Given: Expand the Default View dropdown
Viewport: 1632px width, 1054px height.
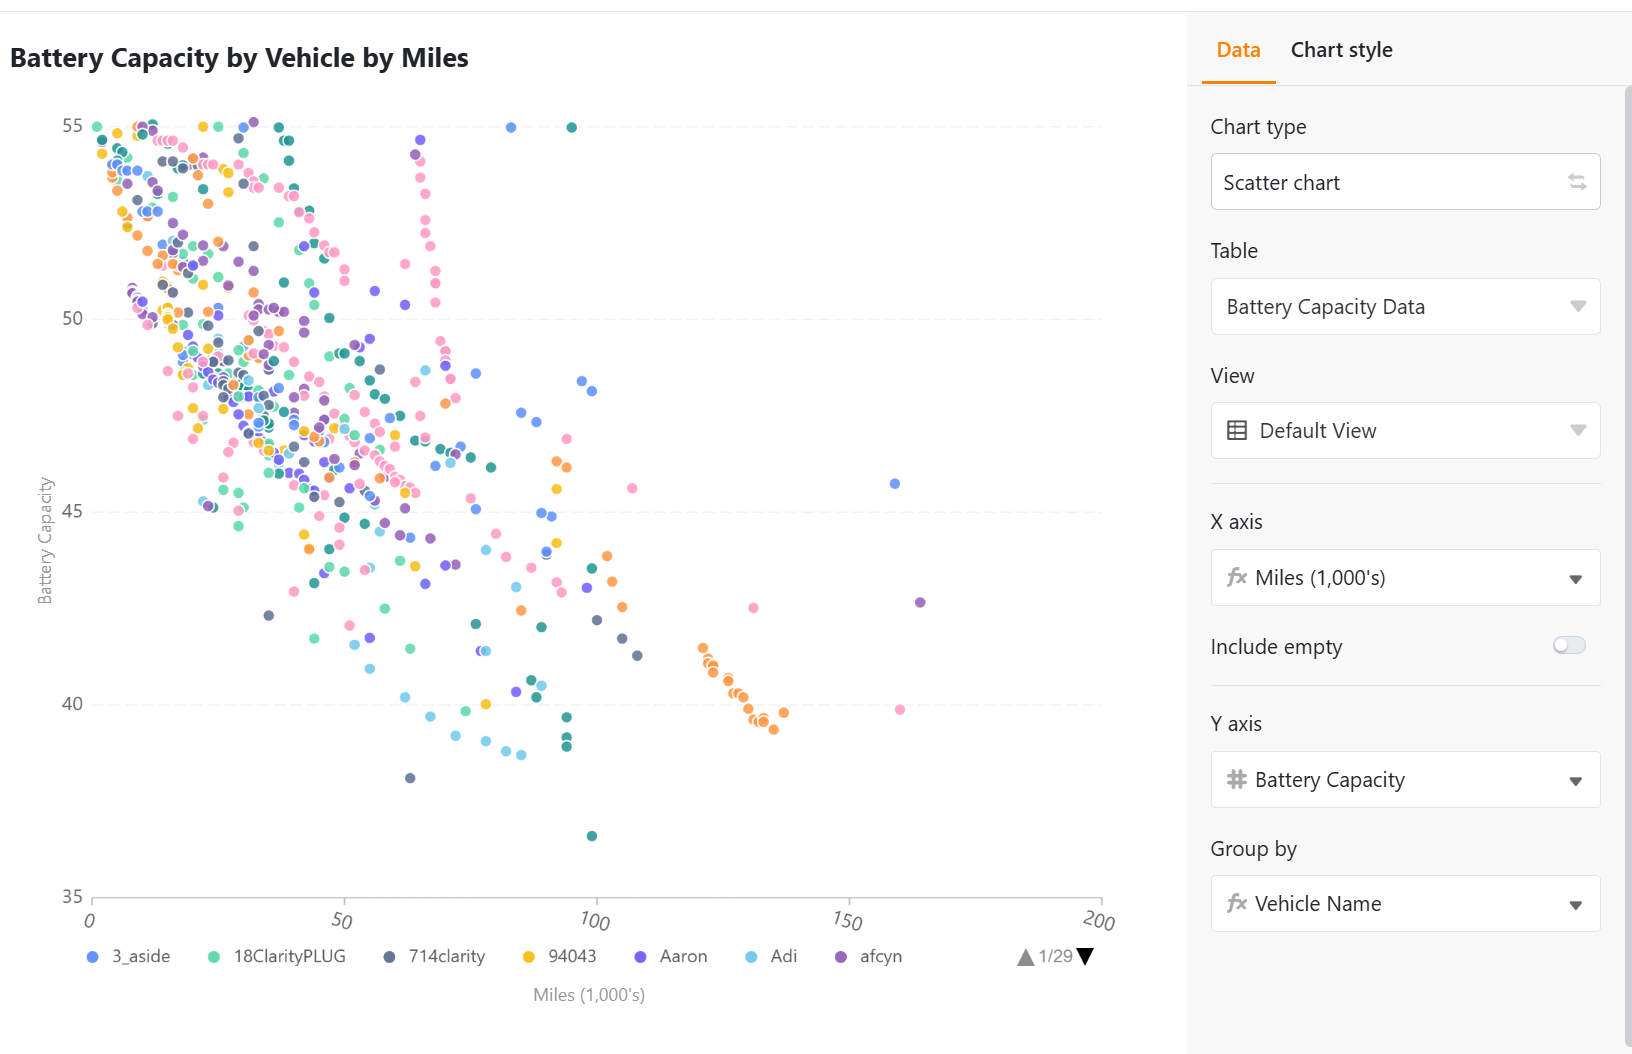Looking at the screenshot, I should 1405,431.
